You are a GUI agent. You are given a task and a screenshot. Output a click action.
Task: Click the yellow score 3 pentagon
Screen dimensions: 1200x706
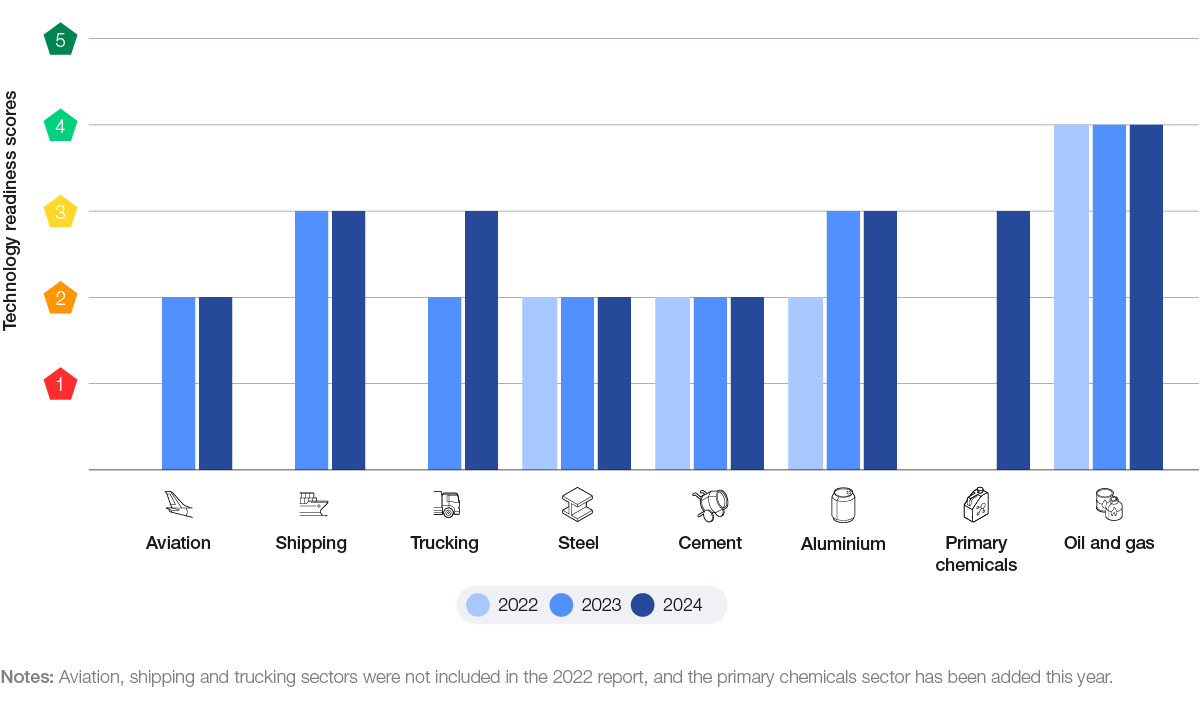pos(61,212)
